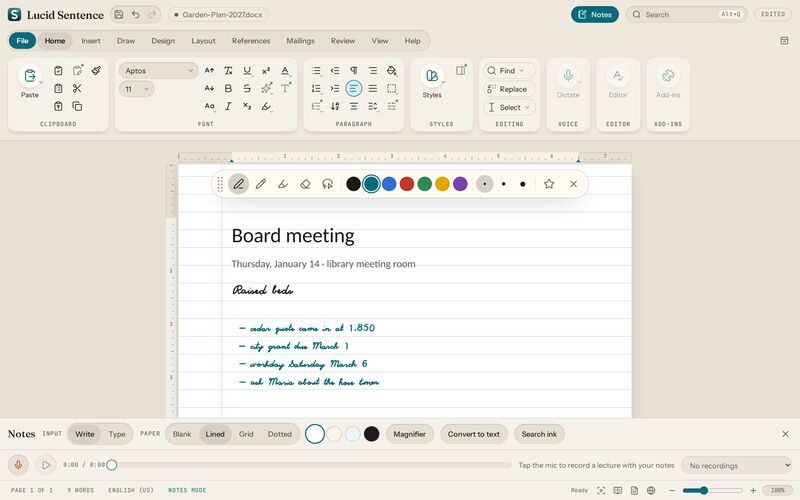Toggle Notes mode button in title bar
Screen dimensions: 800x500
pos(595,14)
